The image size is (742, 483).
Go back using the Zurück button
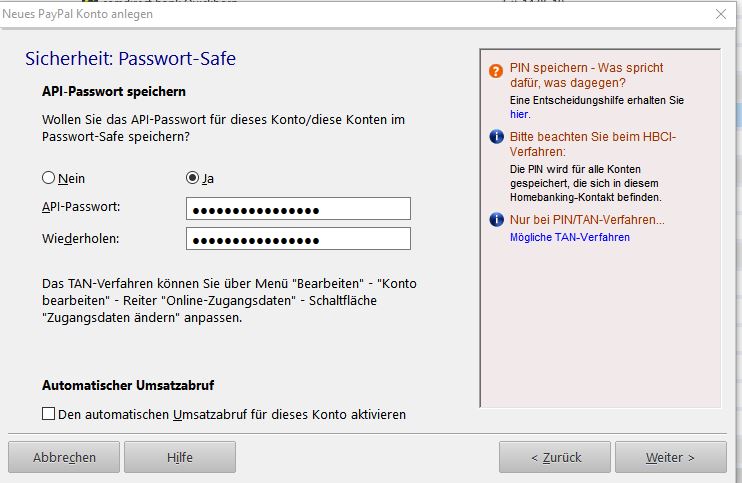[x=555, y=457]
